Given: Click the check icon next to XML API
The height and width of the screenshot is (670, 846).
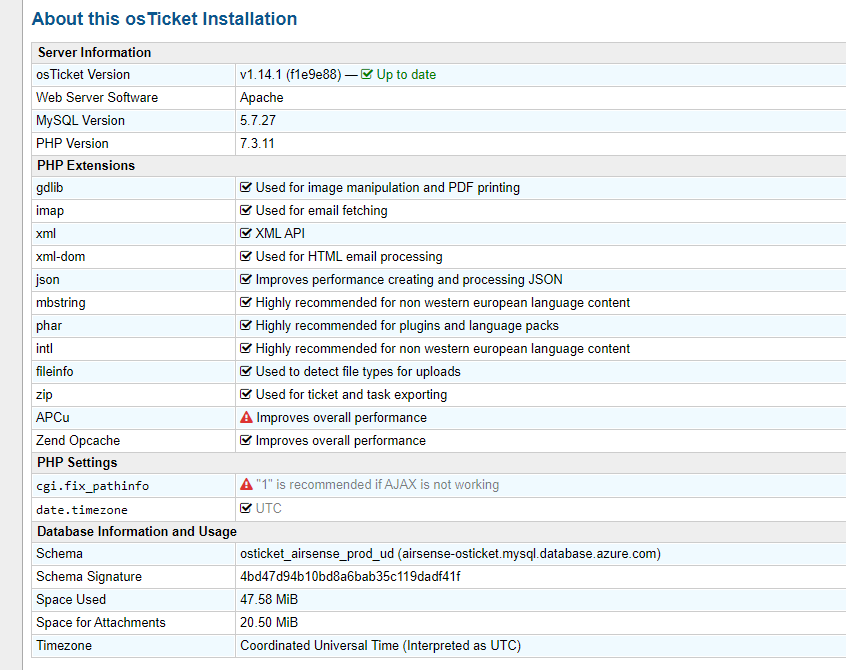Looking at the screenshot, I should pyautogui.click(x=246, y=234).
